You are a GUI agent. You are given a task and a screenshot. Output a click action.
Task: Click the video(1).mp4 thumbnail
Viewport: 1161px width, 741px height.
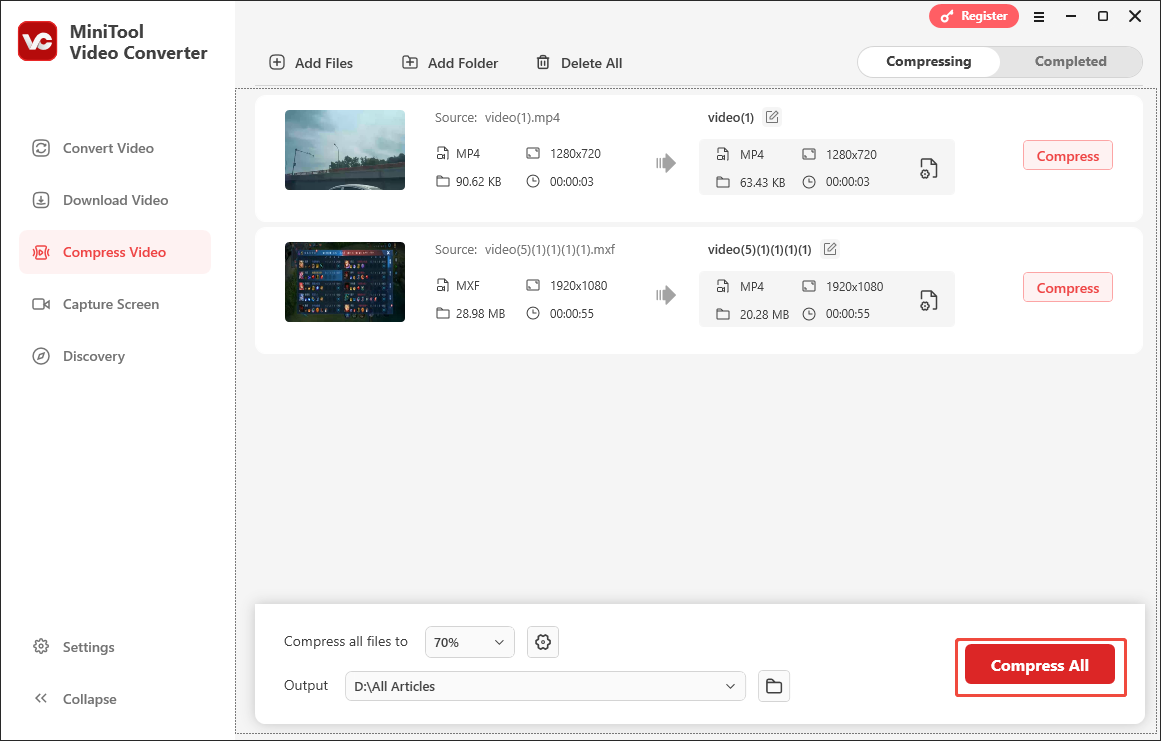tap(345, 150)
